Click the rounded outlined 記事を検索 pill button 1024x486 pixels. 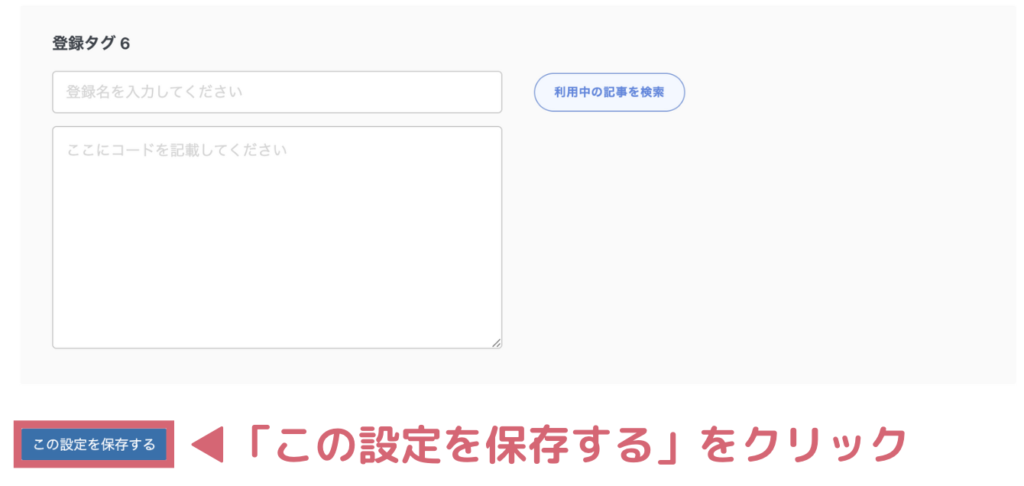609,92
